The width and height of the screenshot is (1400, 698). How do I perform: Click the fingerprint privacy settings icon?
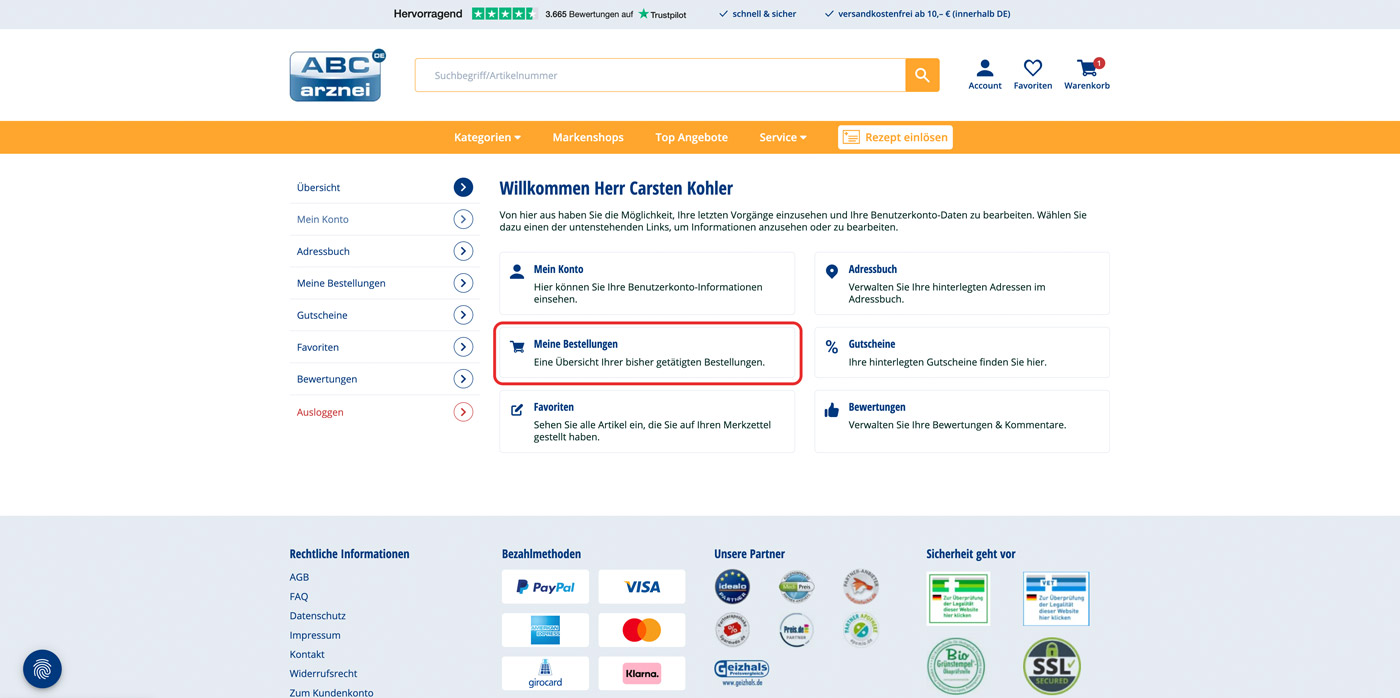[42, 669]
